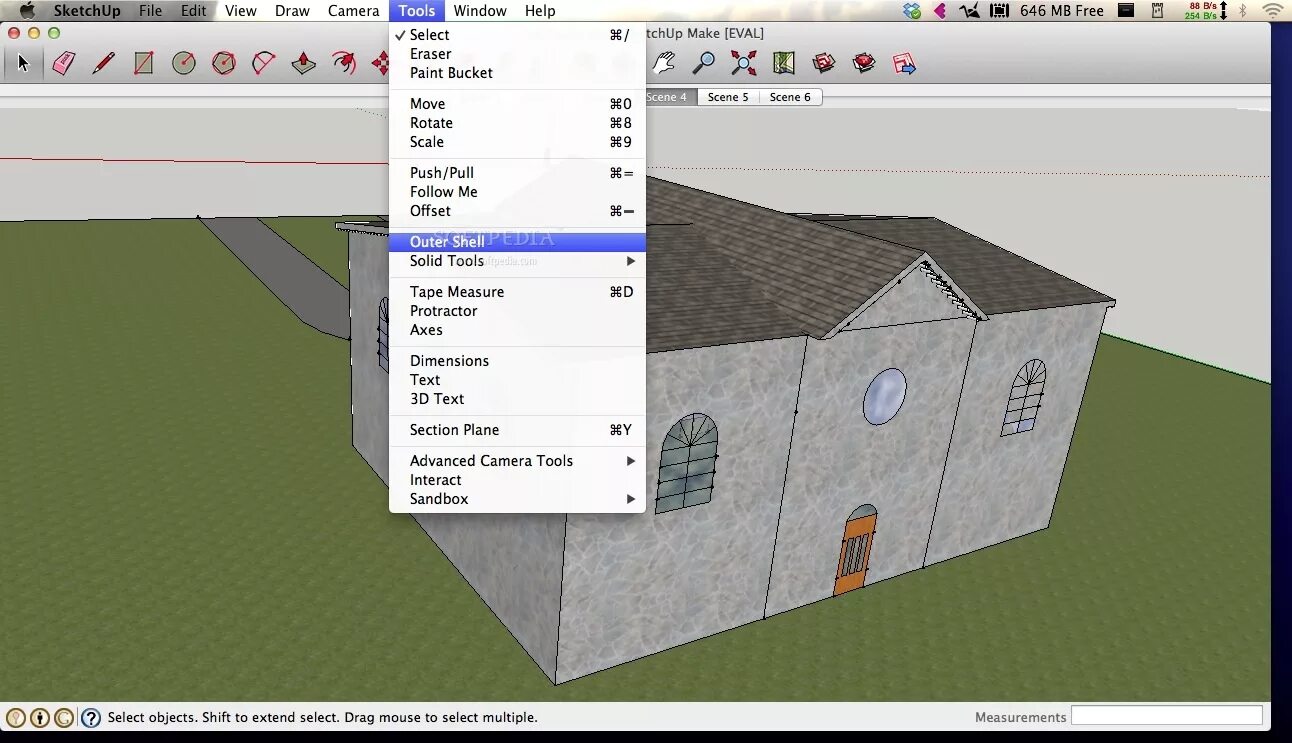This screenshot has width=1292, height=743.
Task: Click the highlighted Outer Shell item
Action: click(x=517, y=242)
